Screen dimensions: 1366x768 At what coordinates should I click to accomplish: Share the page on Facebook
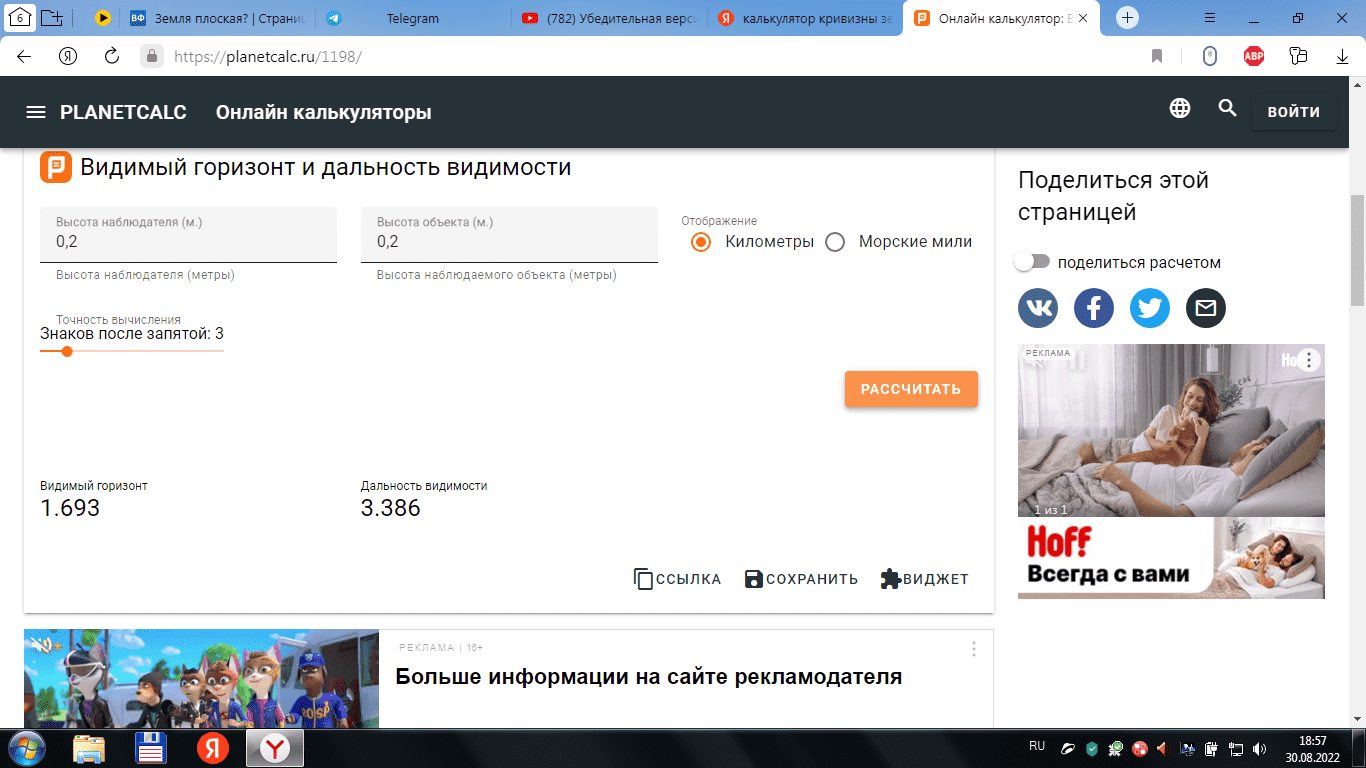[x=1094, y=308]
